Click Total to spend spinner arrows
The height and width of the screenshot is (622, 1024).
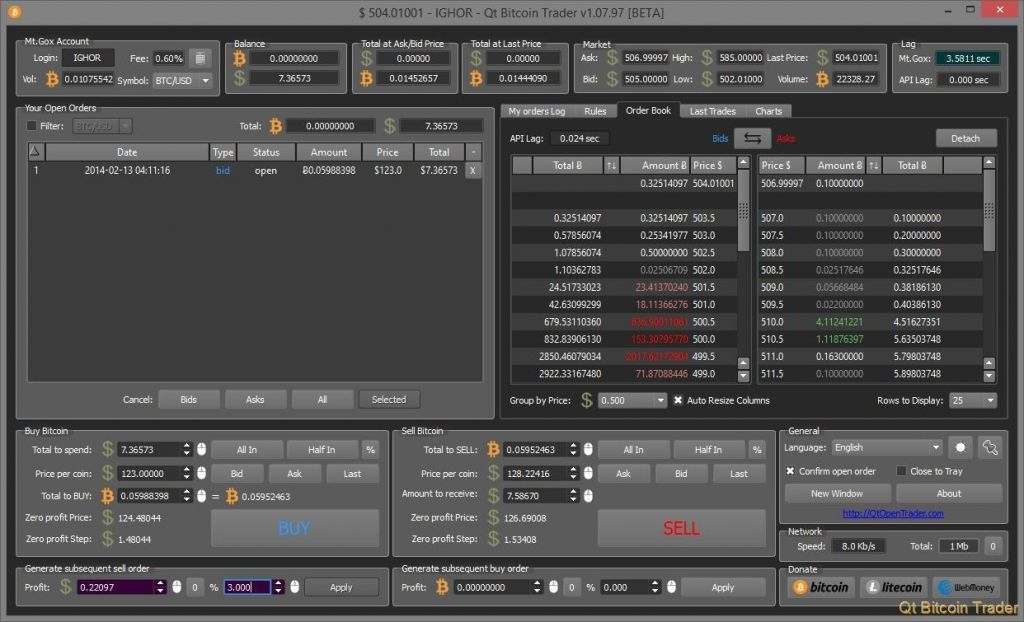[x=187, y=450]
